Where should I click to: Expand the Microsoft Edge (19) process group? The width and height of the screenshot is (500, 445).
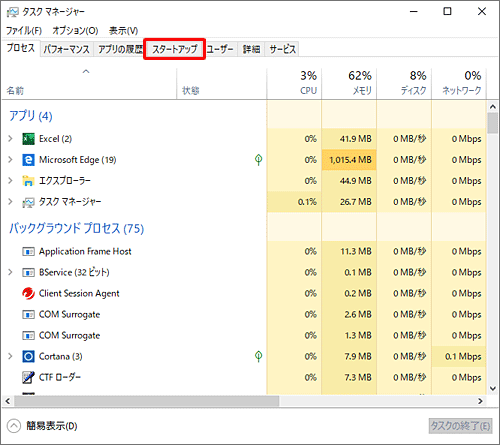pyautogui.click(x=10, y=160)
